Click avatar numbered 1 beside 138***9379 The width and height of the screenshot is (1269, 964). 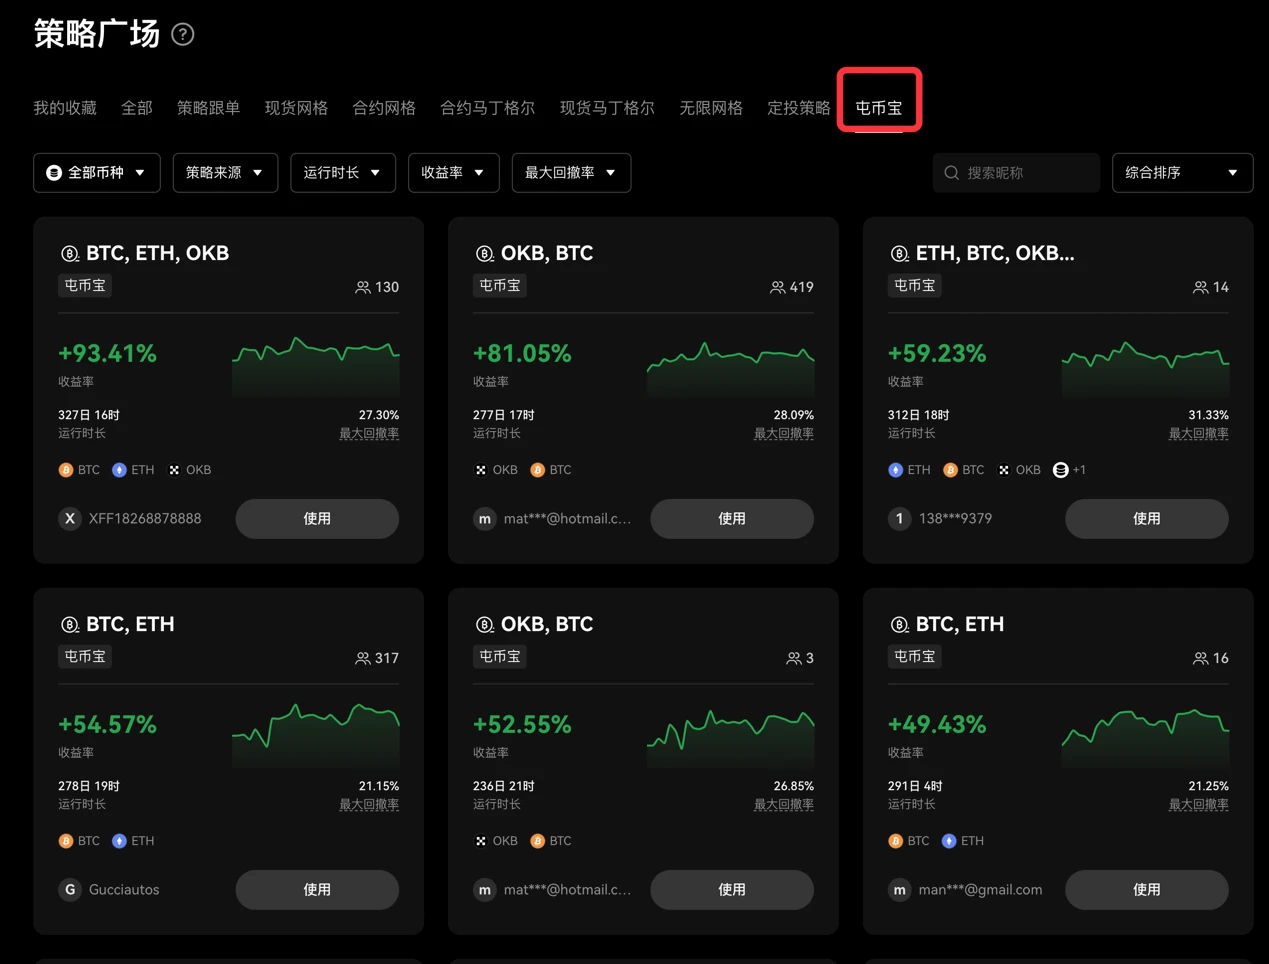(900, 519)
